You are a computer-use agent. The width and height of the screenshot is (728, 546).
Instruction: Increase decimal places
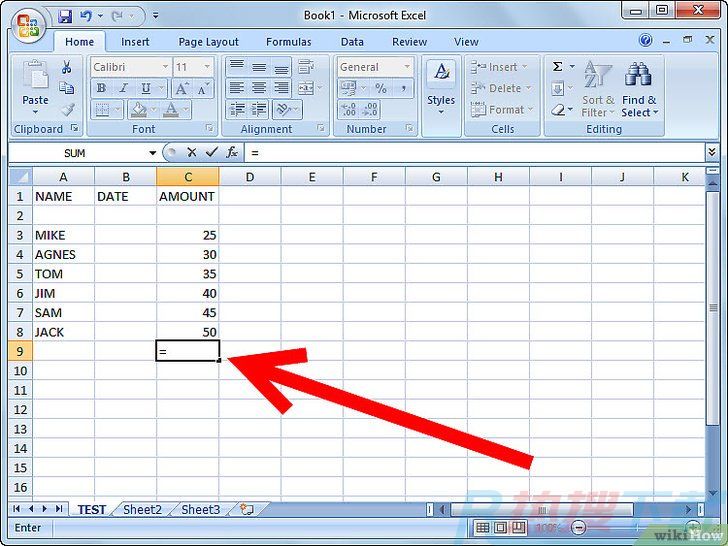tap(348, 110)
